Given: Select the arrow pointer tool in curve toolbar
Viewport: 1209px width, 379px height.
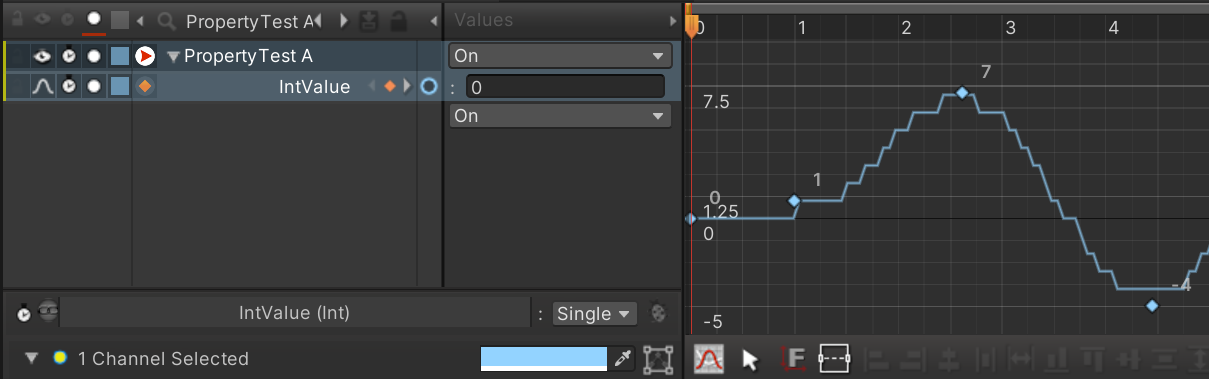Looking at the screenshot, I should click(x=751, y=359).
